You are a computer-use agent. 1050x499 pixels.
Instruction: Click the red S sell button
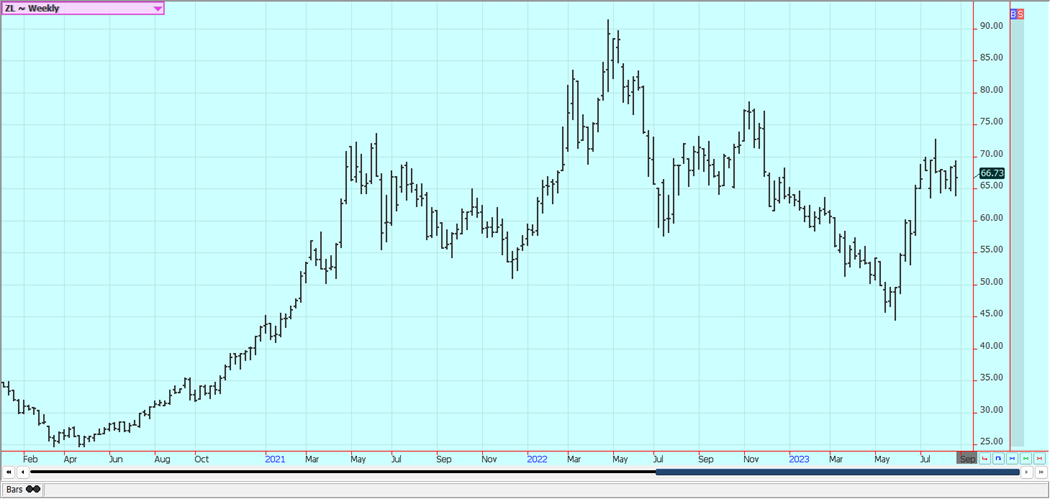[x=1021, y=13]
